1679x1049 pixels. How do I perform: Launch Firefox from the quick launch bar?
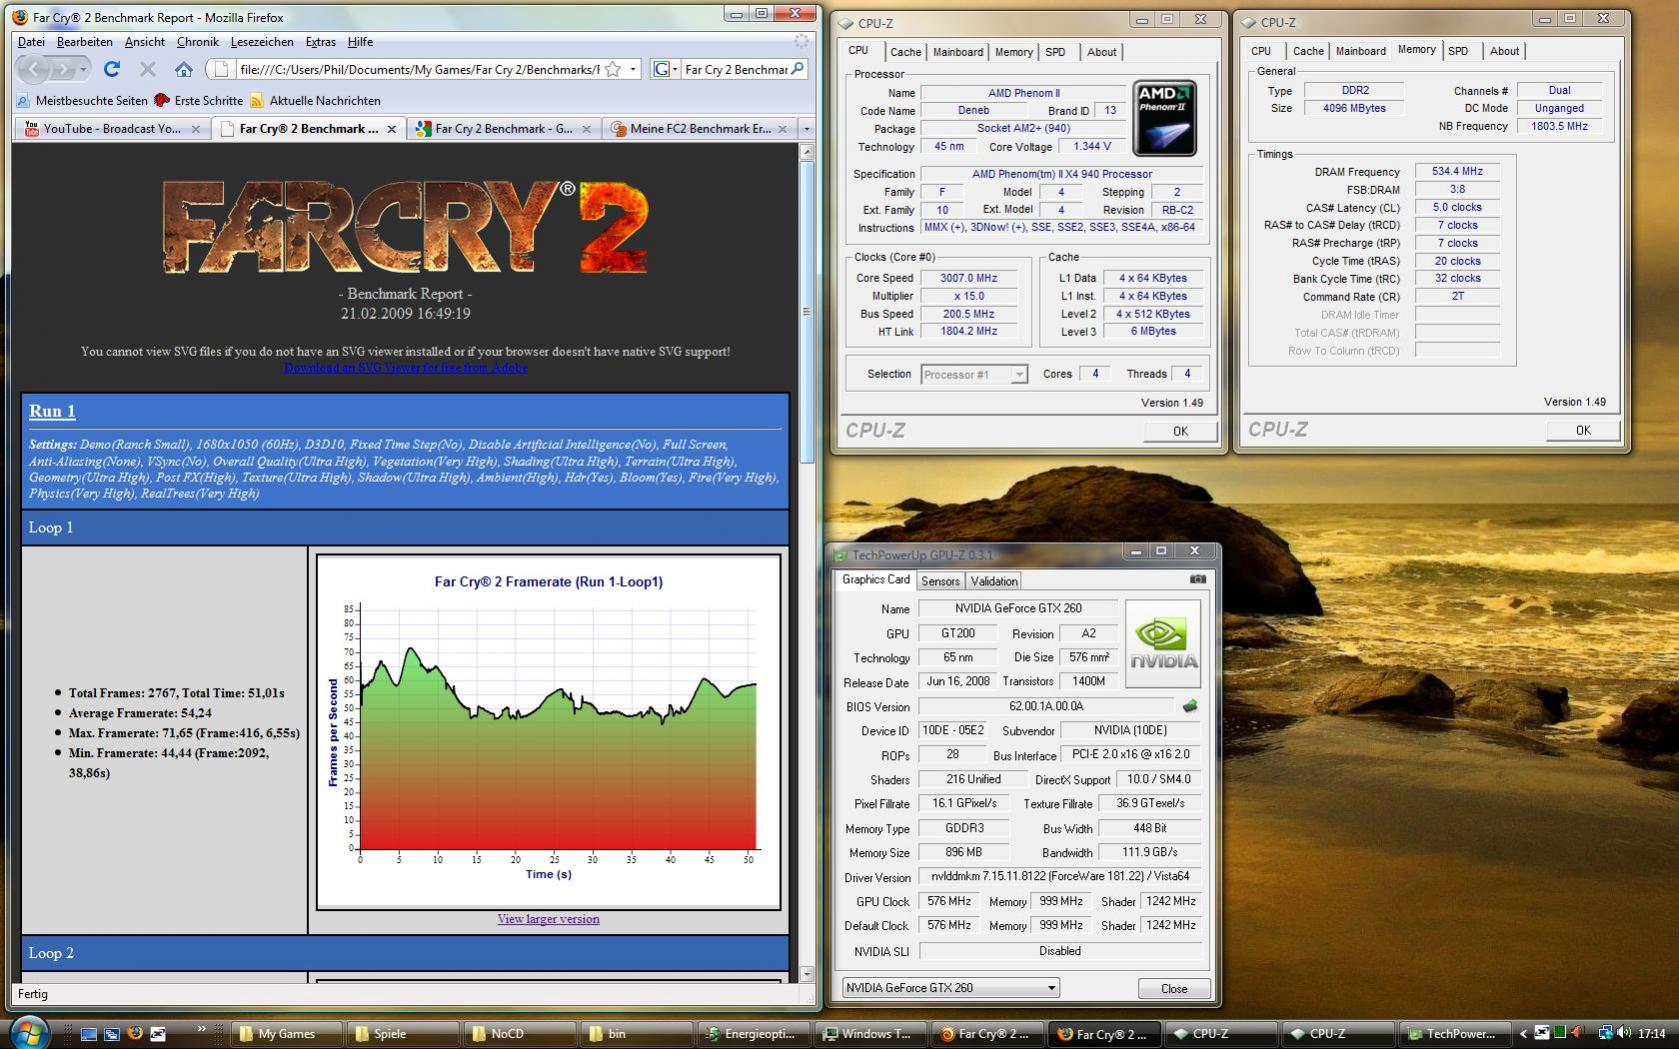[x=135, y=1034]
